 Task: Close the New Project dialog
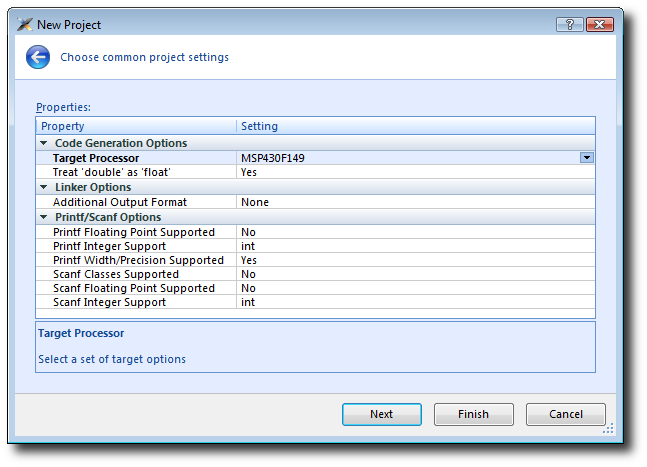[600, 24]
